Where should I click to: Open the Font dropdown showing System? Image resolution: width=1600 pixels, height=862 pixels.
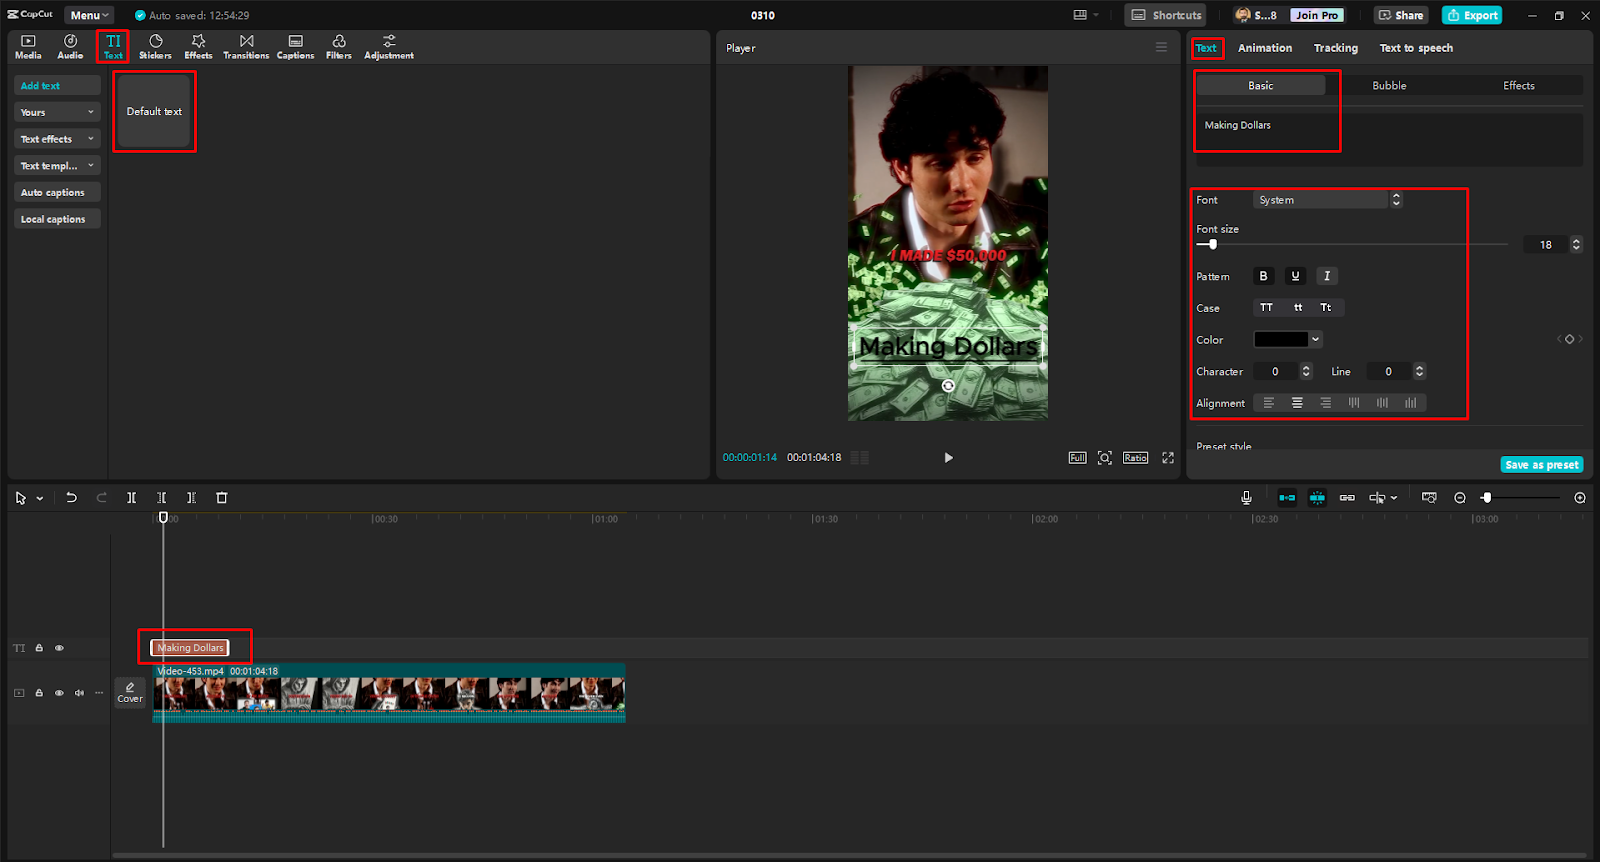pyautogui.click(x=1327, y=200)
